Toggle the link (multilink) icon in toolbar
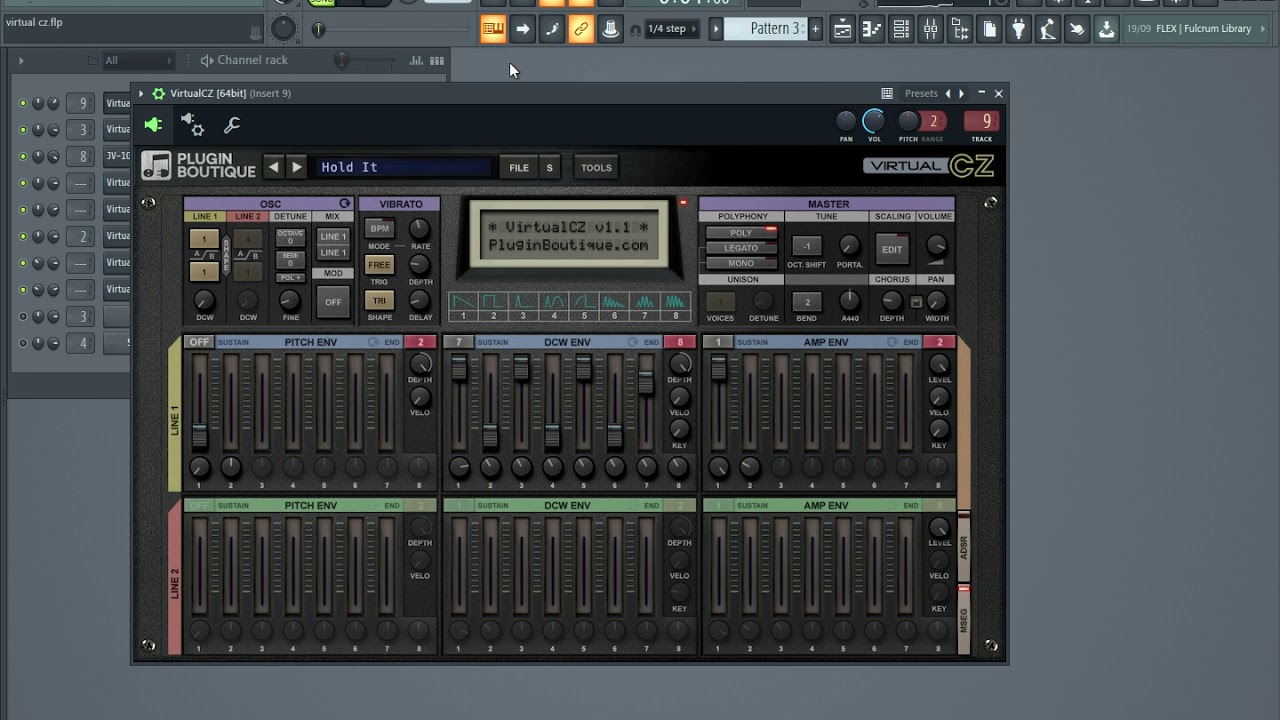 pos(581,29)
